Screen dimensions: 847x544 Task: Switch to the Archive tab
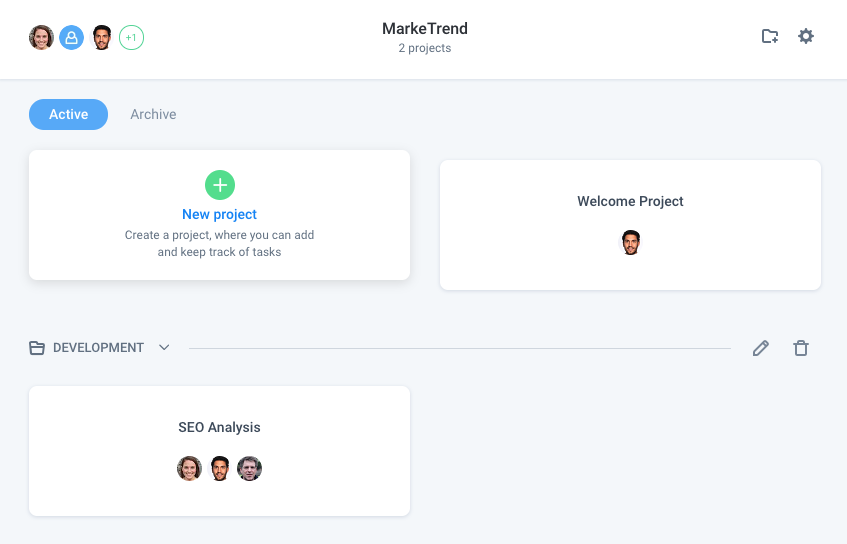click(153, 115)
